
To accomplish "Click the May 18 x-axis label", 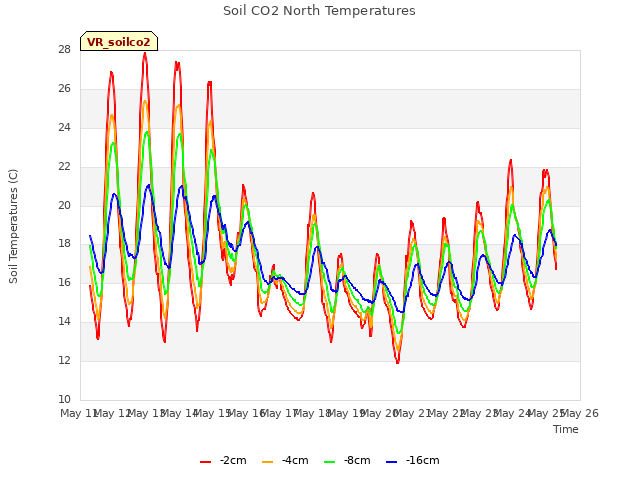I will (313, 413).
